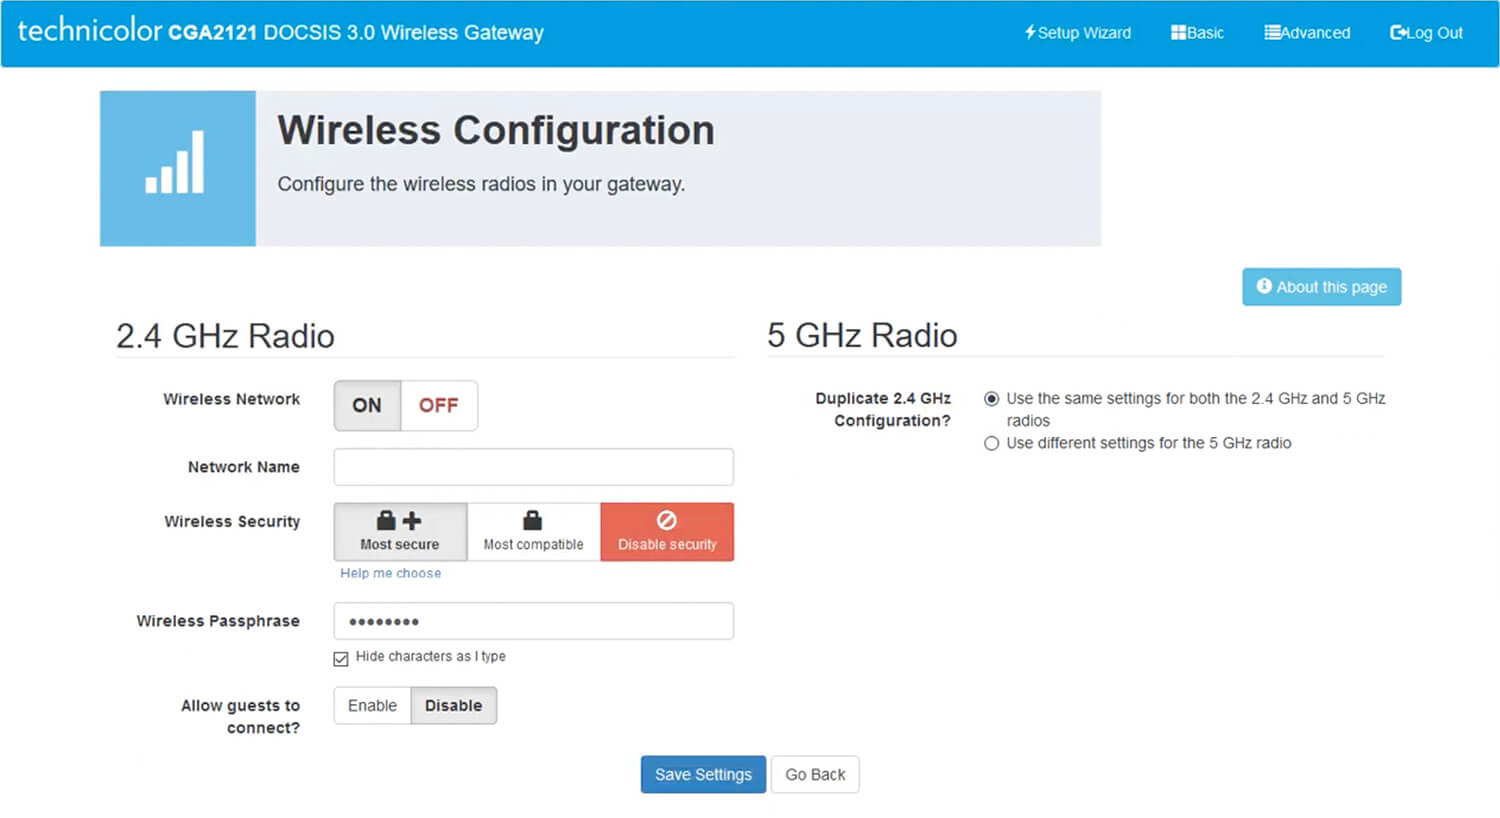Click the About this page info icon

pos(1264,286)
